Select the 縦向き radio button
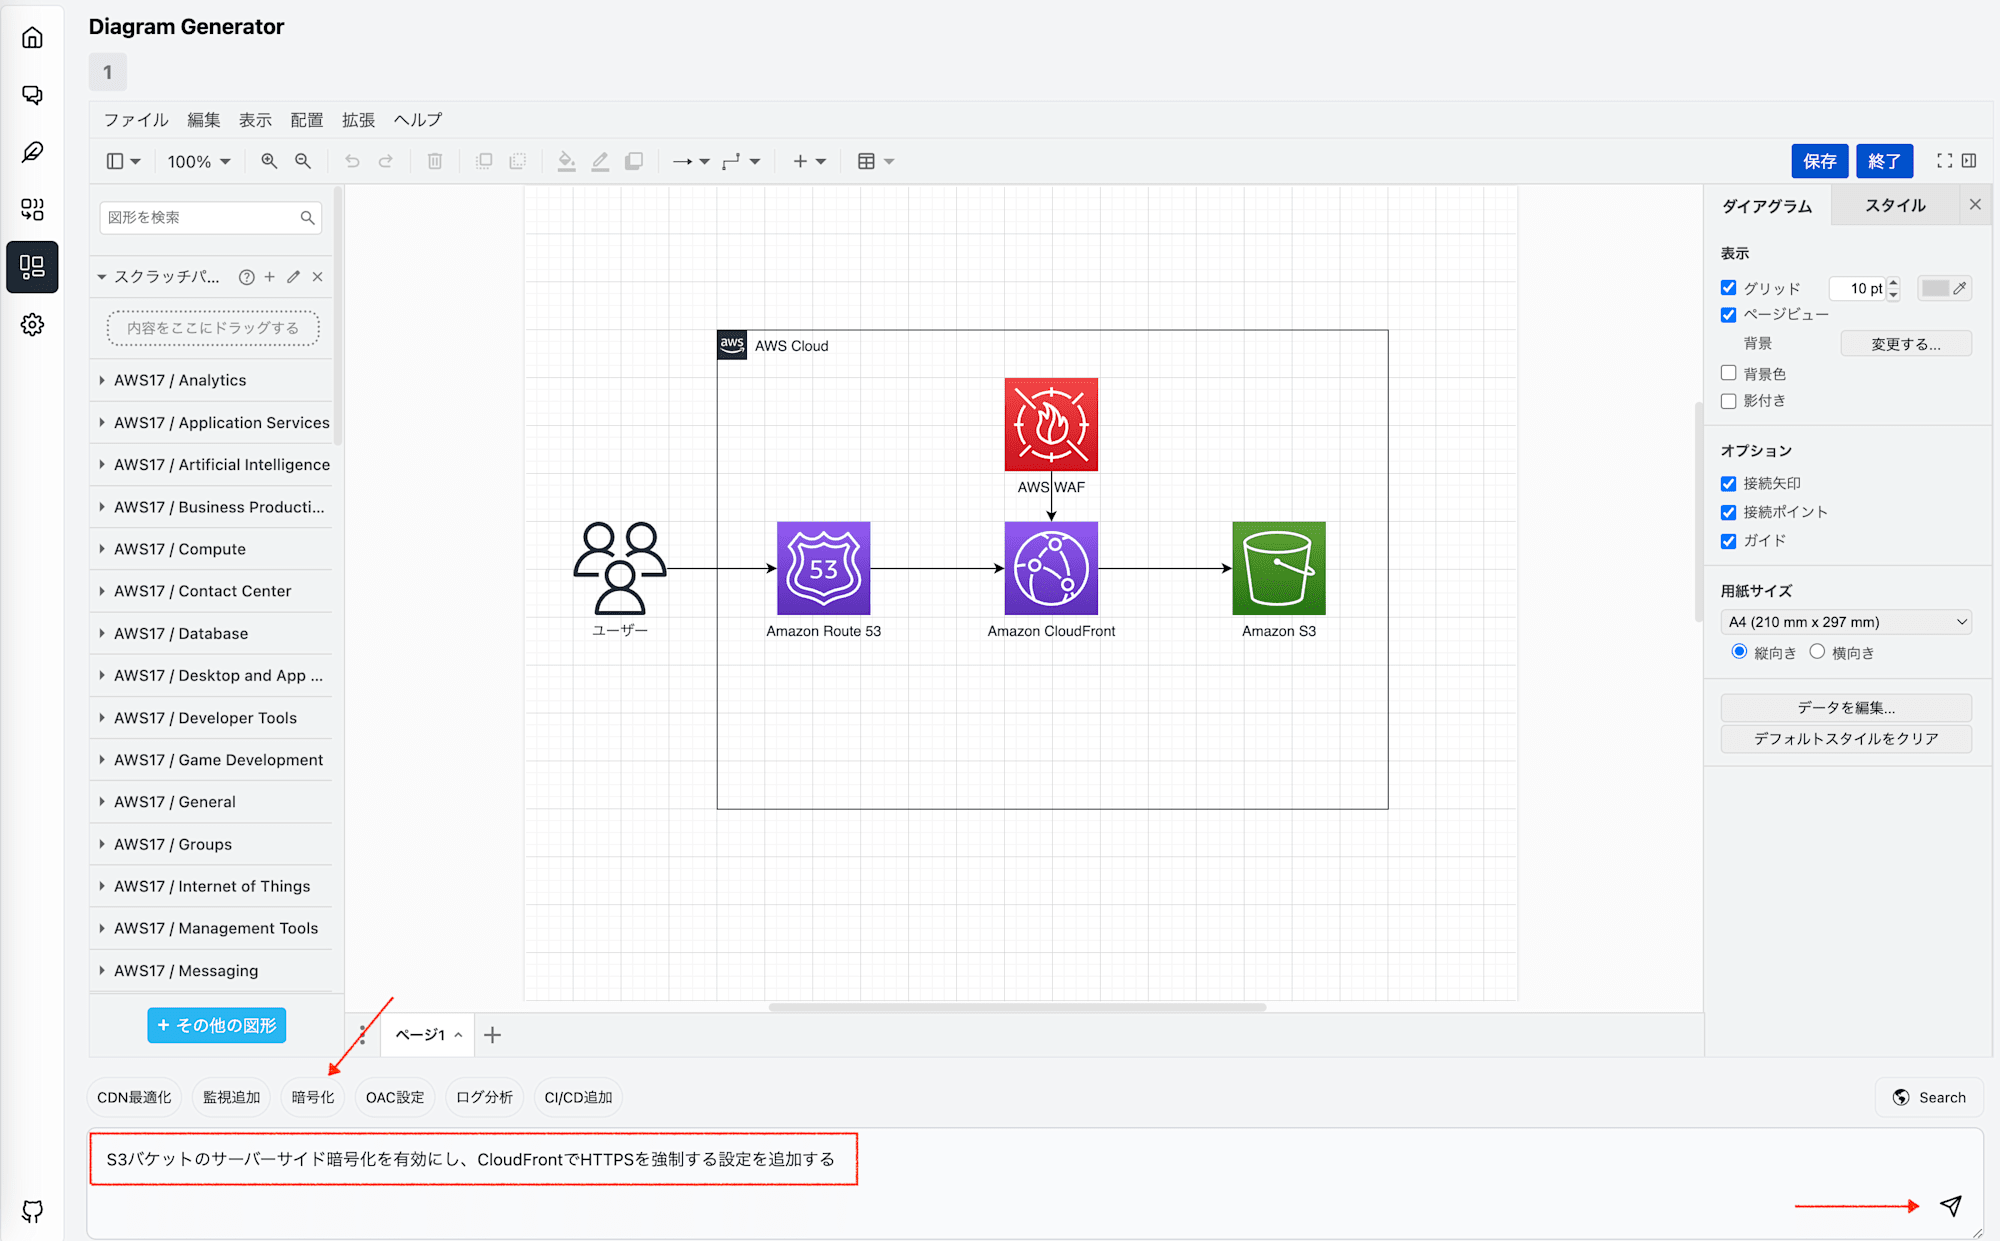 (x=1739, y=652)
